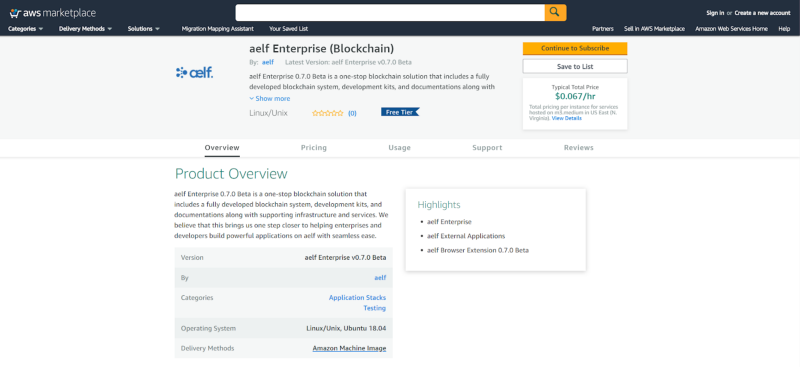This screenshot has width=800, height=367.
Task: Focus the marketplace search input field
Action: [x=390, y=12]
